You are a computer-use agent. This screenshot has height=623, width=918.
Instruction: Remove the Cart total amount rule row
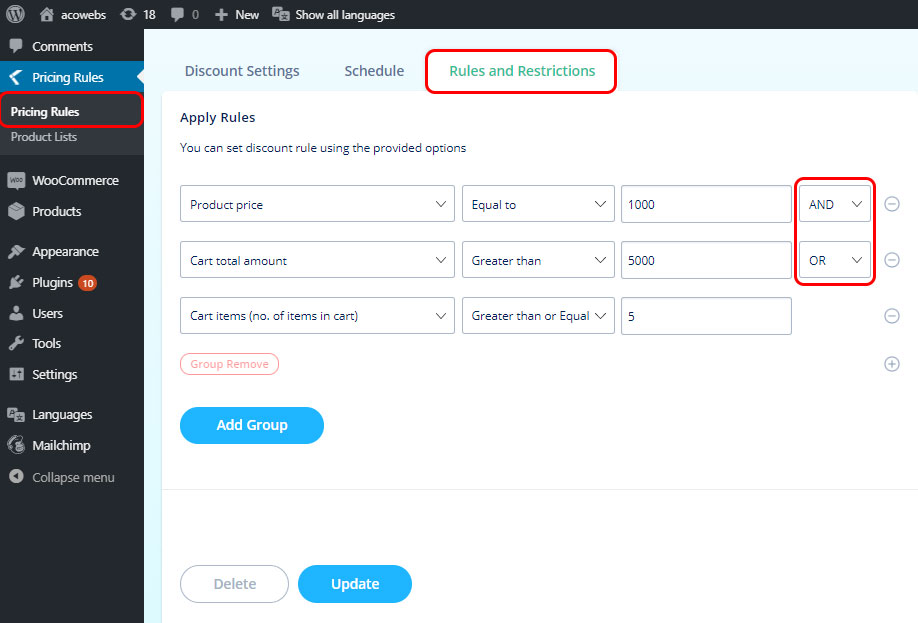[x=892, y=260]
